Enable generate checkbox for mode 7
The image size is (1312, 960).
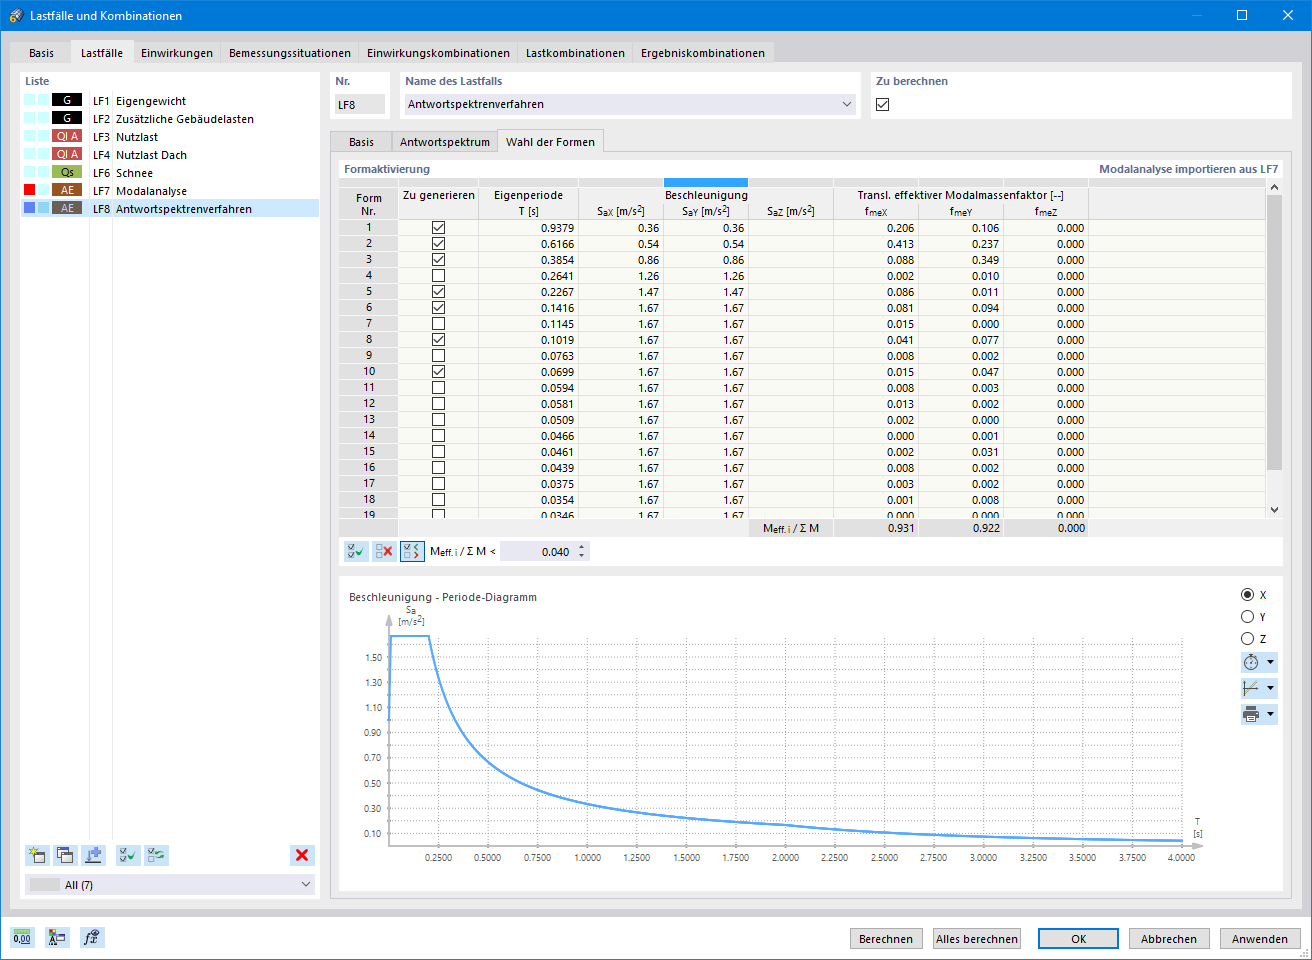point(438,324)
